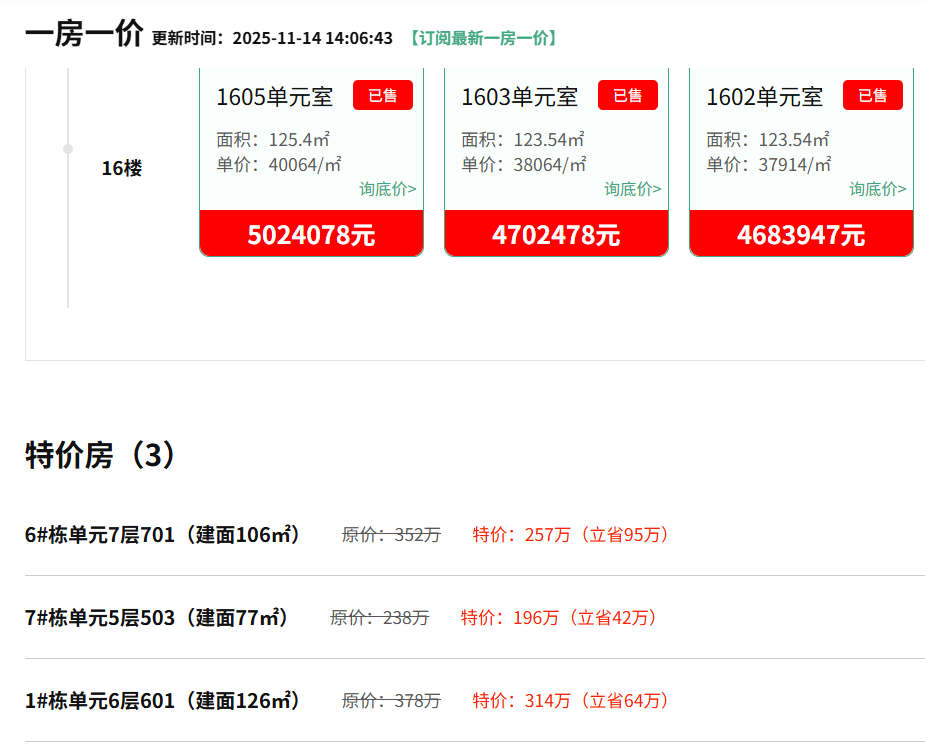Screen dimensions: 925x755
Task: Click the 已售 badge on unit 1605
Action: click(x=382, y=95)
